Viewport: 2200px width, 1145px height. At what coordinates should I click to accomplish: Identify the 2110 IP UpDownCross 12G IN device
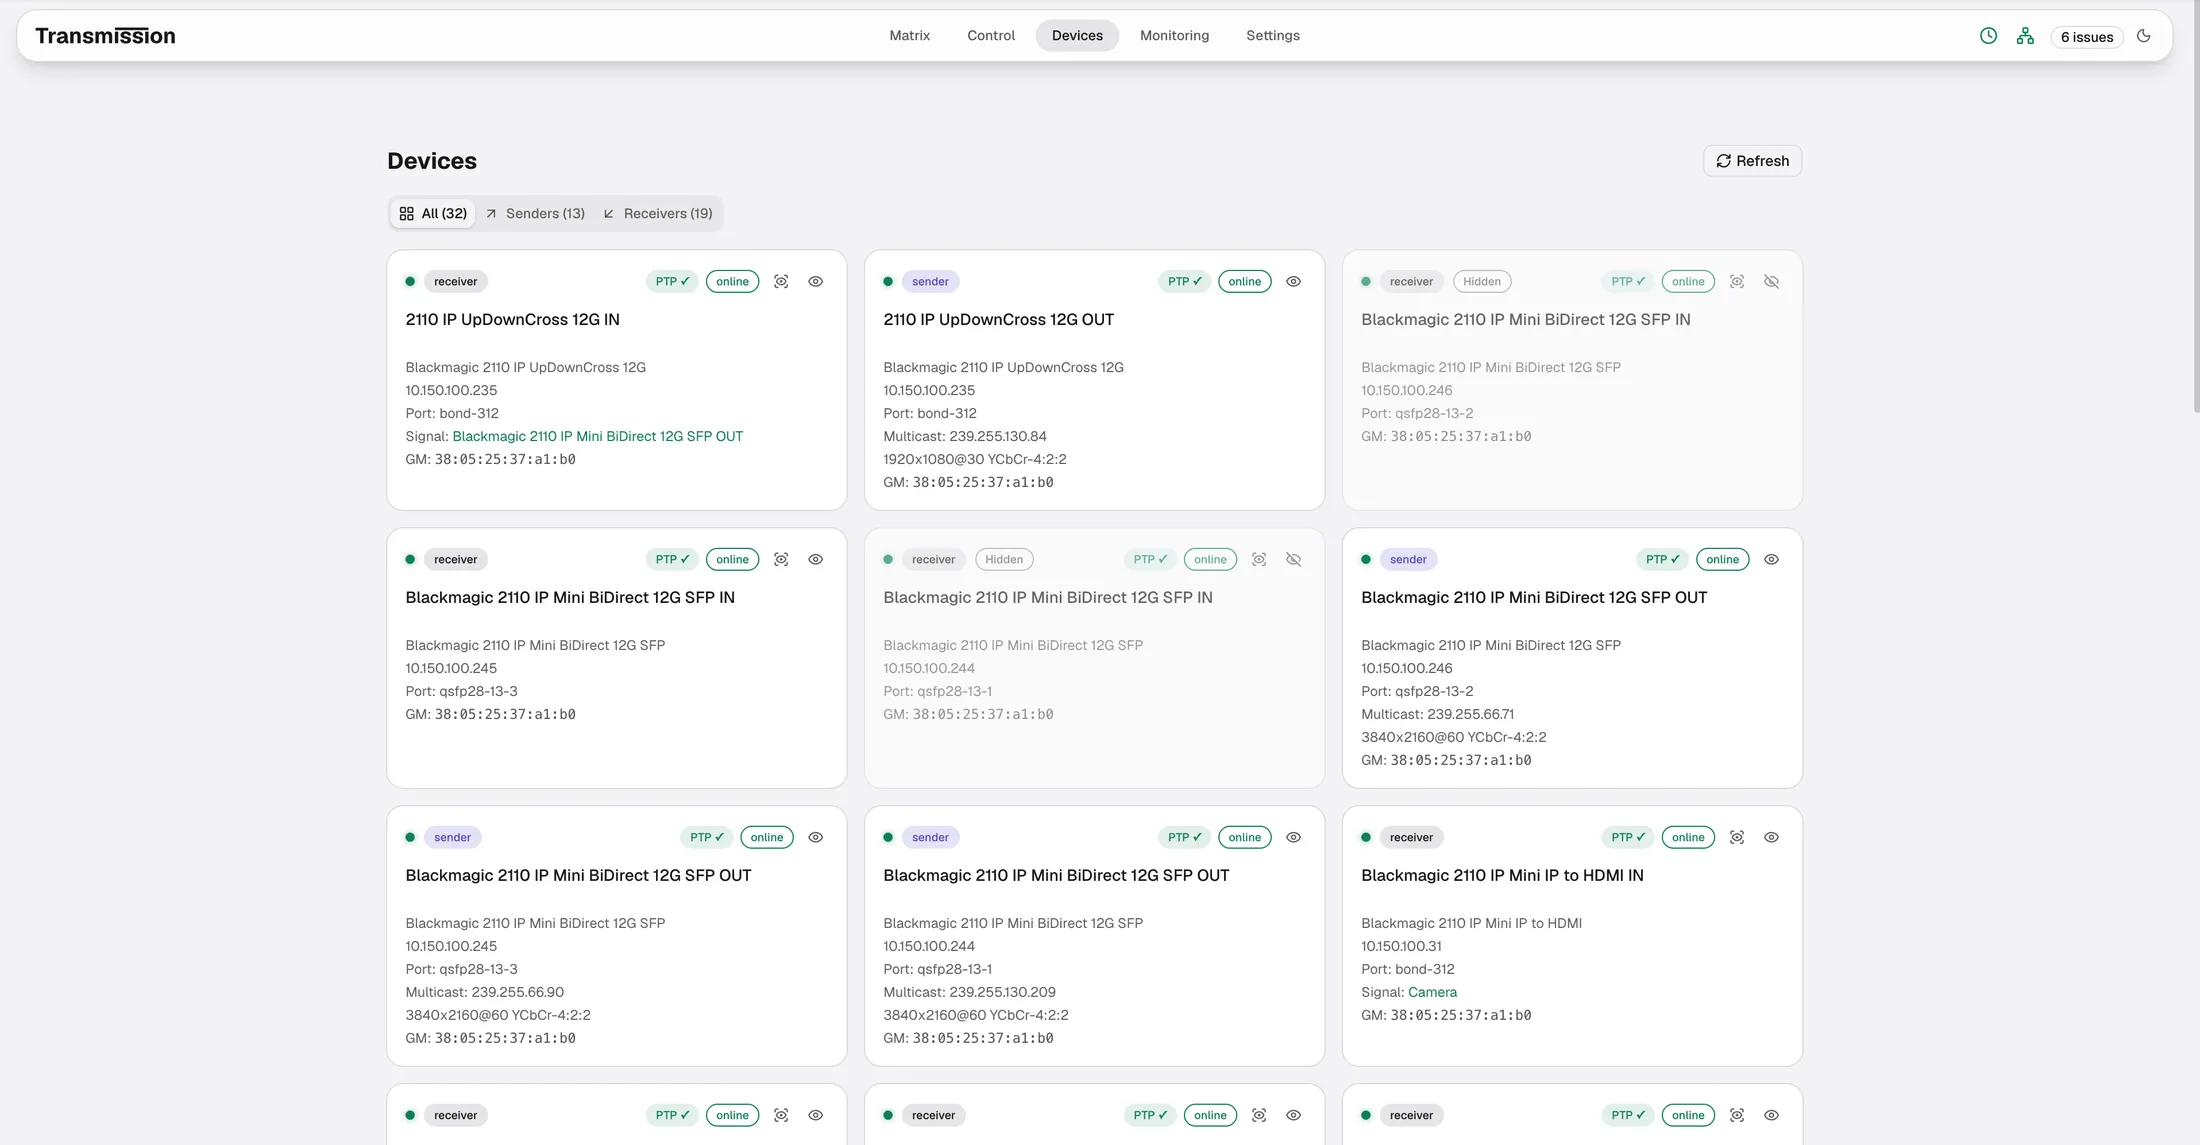781,282
